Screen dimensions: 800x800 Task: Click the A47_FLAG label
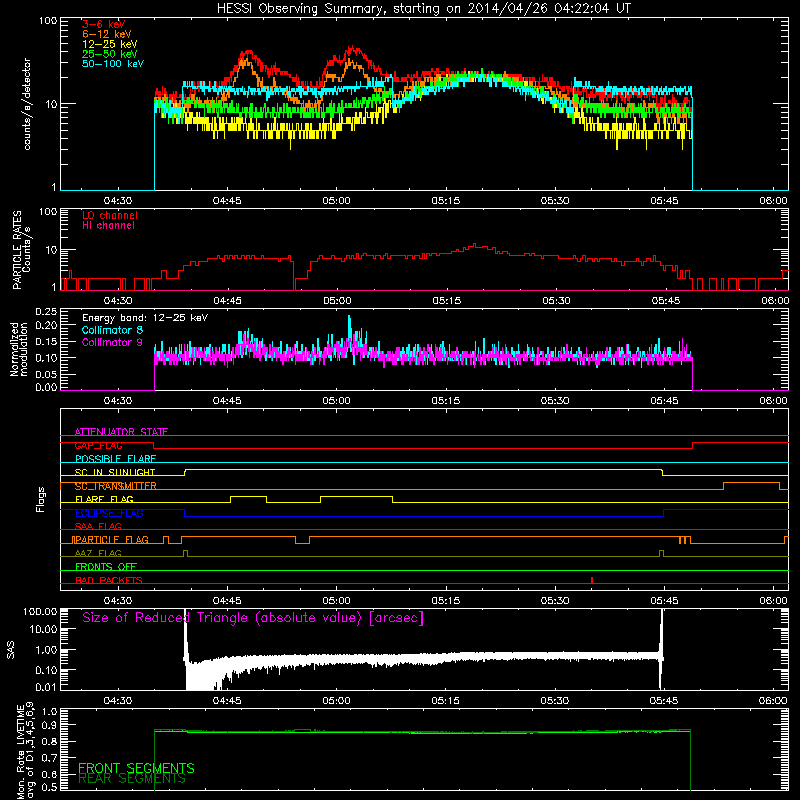coord(98,553)
